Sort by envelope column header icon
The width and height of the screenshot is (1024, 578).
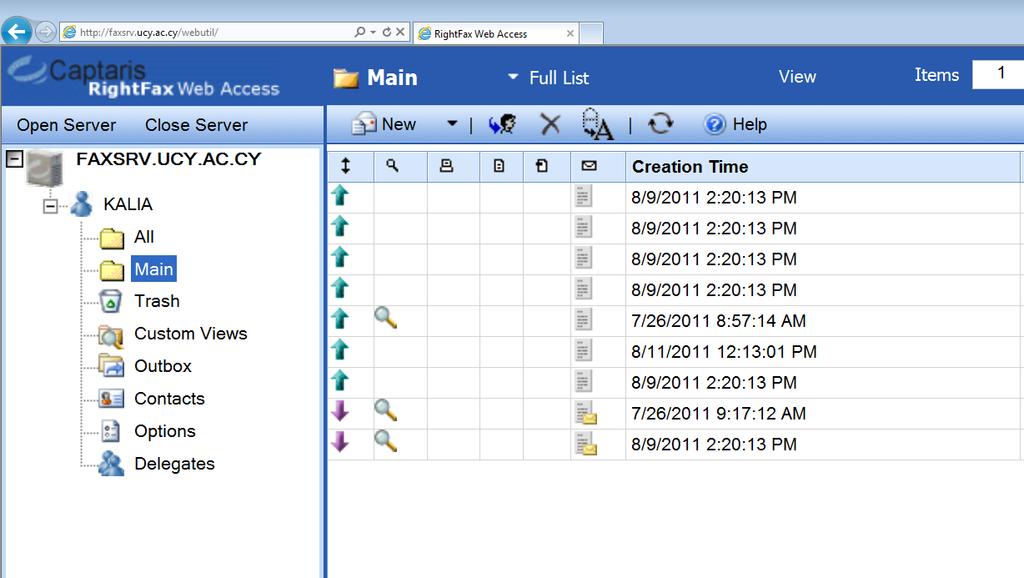click(589, 166)
